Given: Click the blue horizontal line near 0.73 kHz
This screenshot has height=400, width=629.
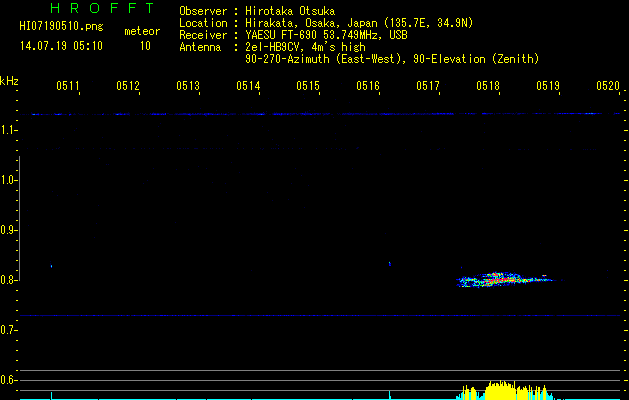Looking at the screenshot, I should [x=320, y=315].
